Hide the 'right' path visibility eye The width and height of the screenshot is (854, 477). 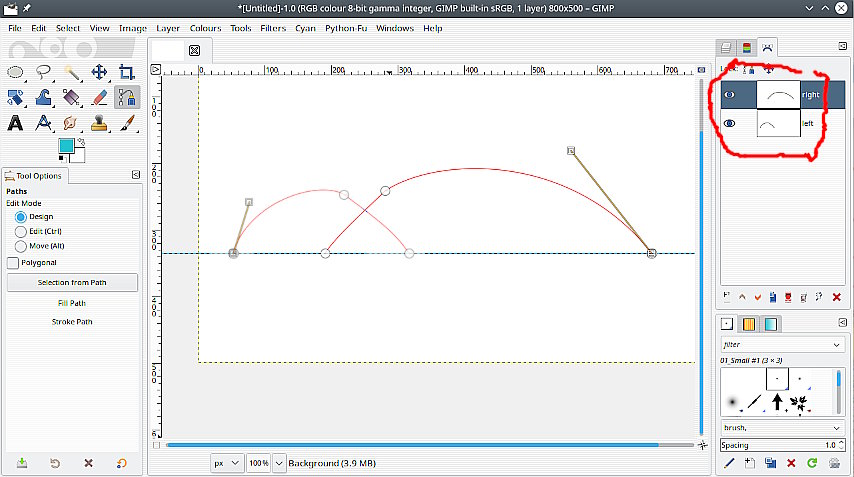(730, 95)
